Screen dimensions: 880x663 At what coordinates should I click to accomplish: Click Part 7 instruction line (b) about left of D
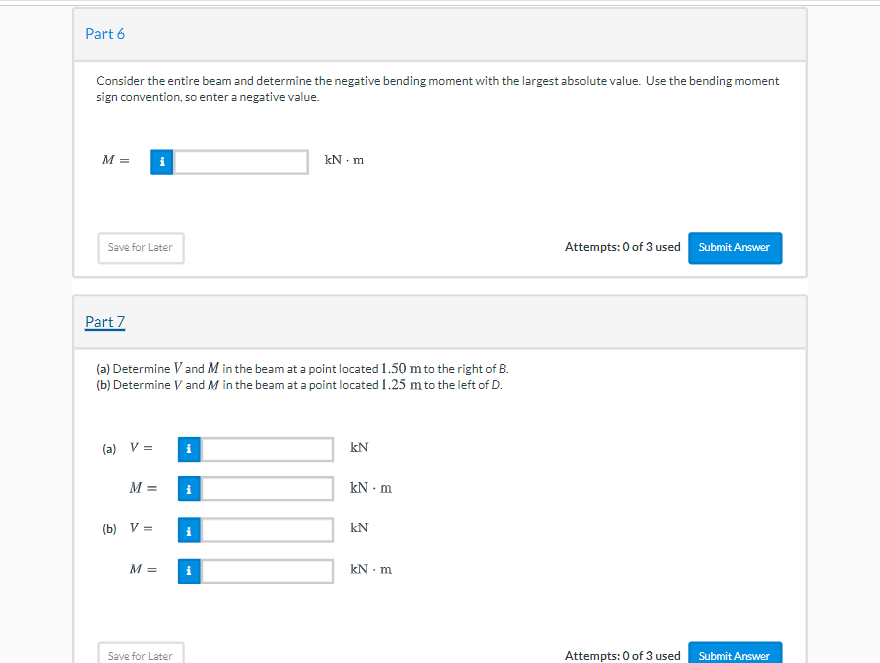pyautogui.click(x=300, y=385)
